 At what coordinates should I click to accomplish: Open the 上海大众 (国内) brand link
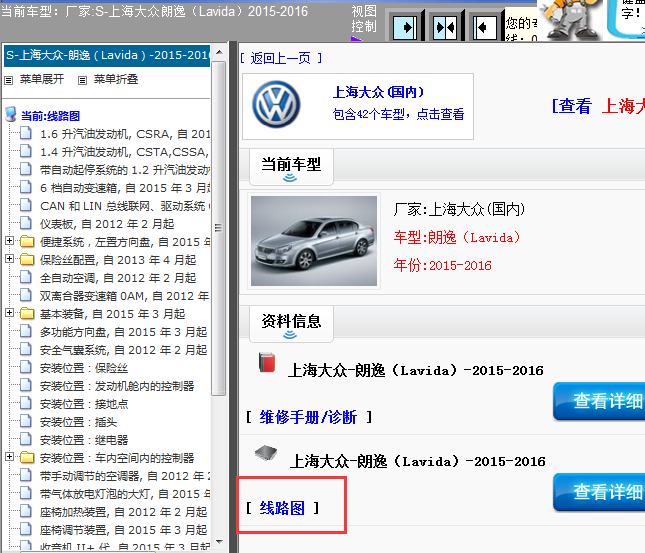click(378, 92)
